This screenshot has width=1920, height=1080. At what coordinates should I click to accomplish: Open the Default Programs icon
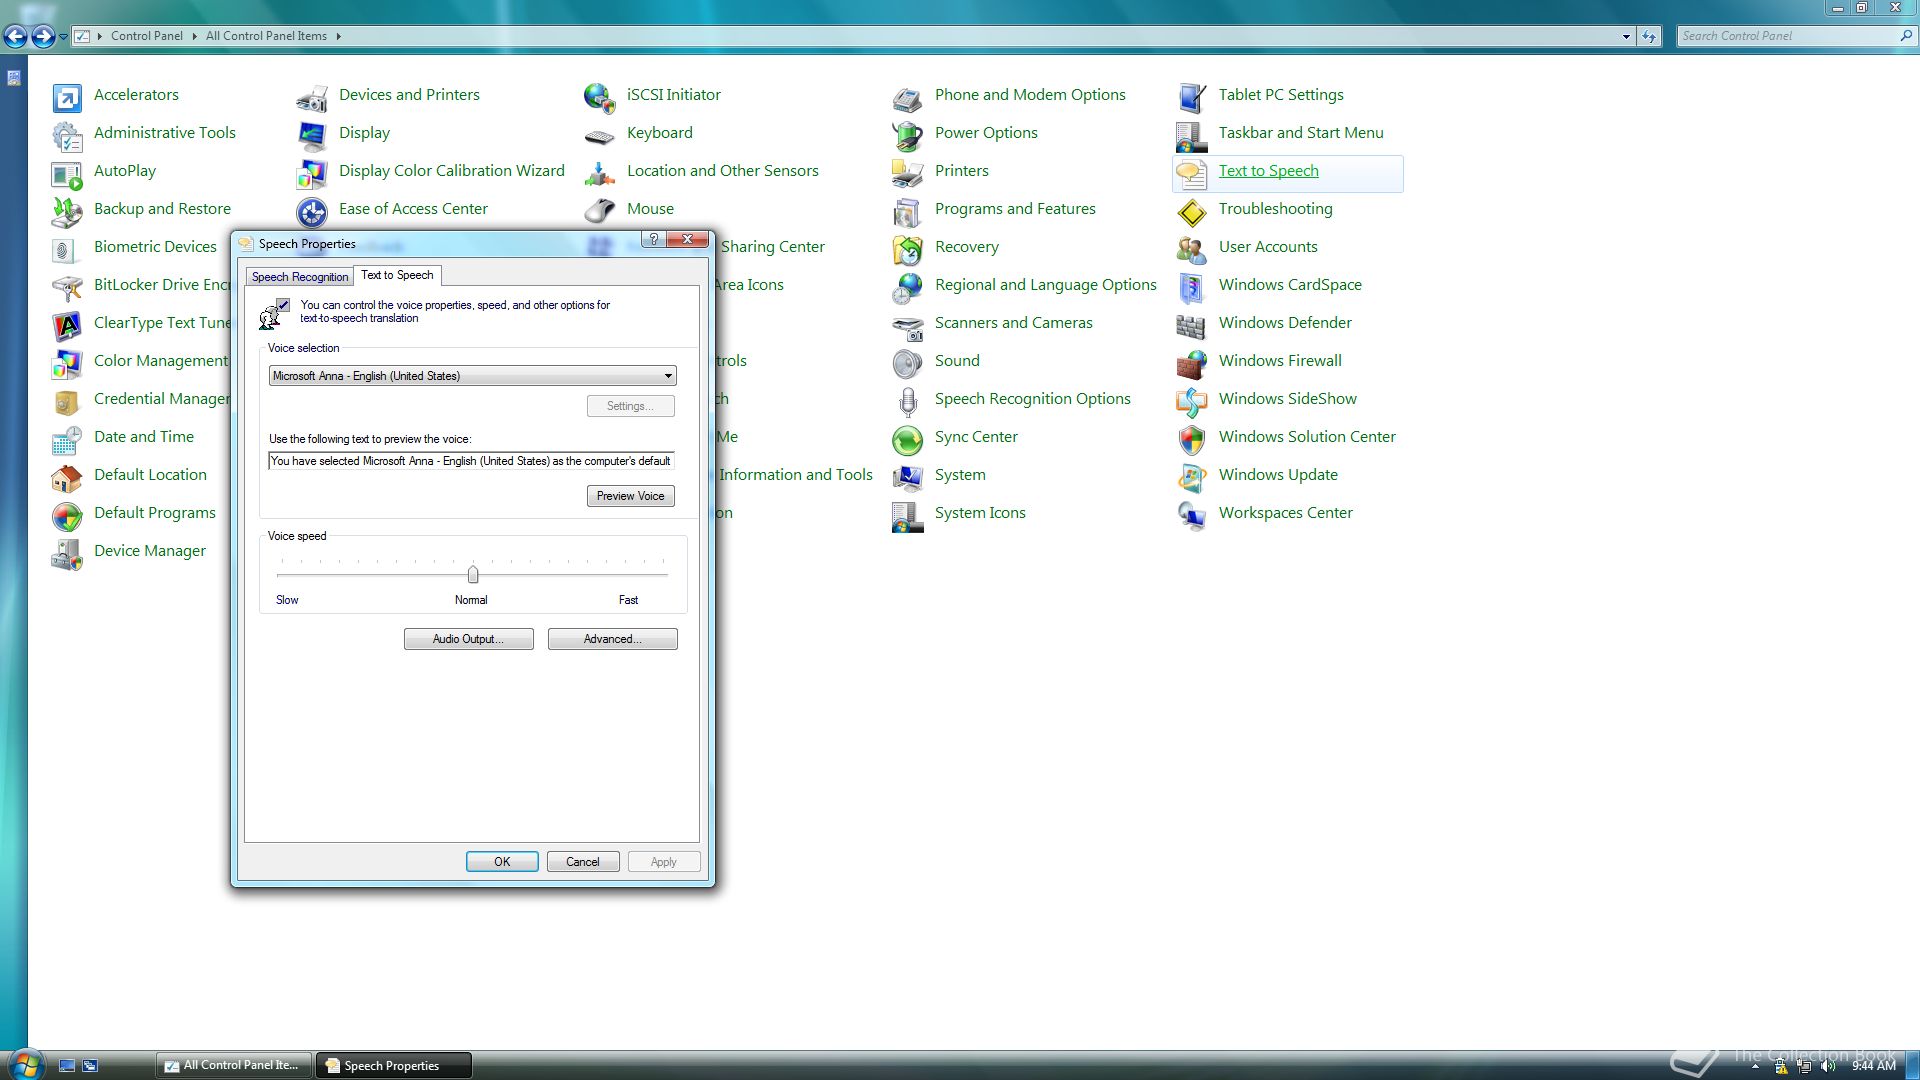coord(66,515)
